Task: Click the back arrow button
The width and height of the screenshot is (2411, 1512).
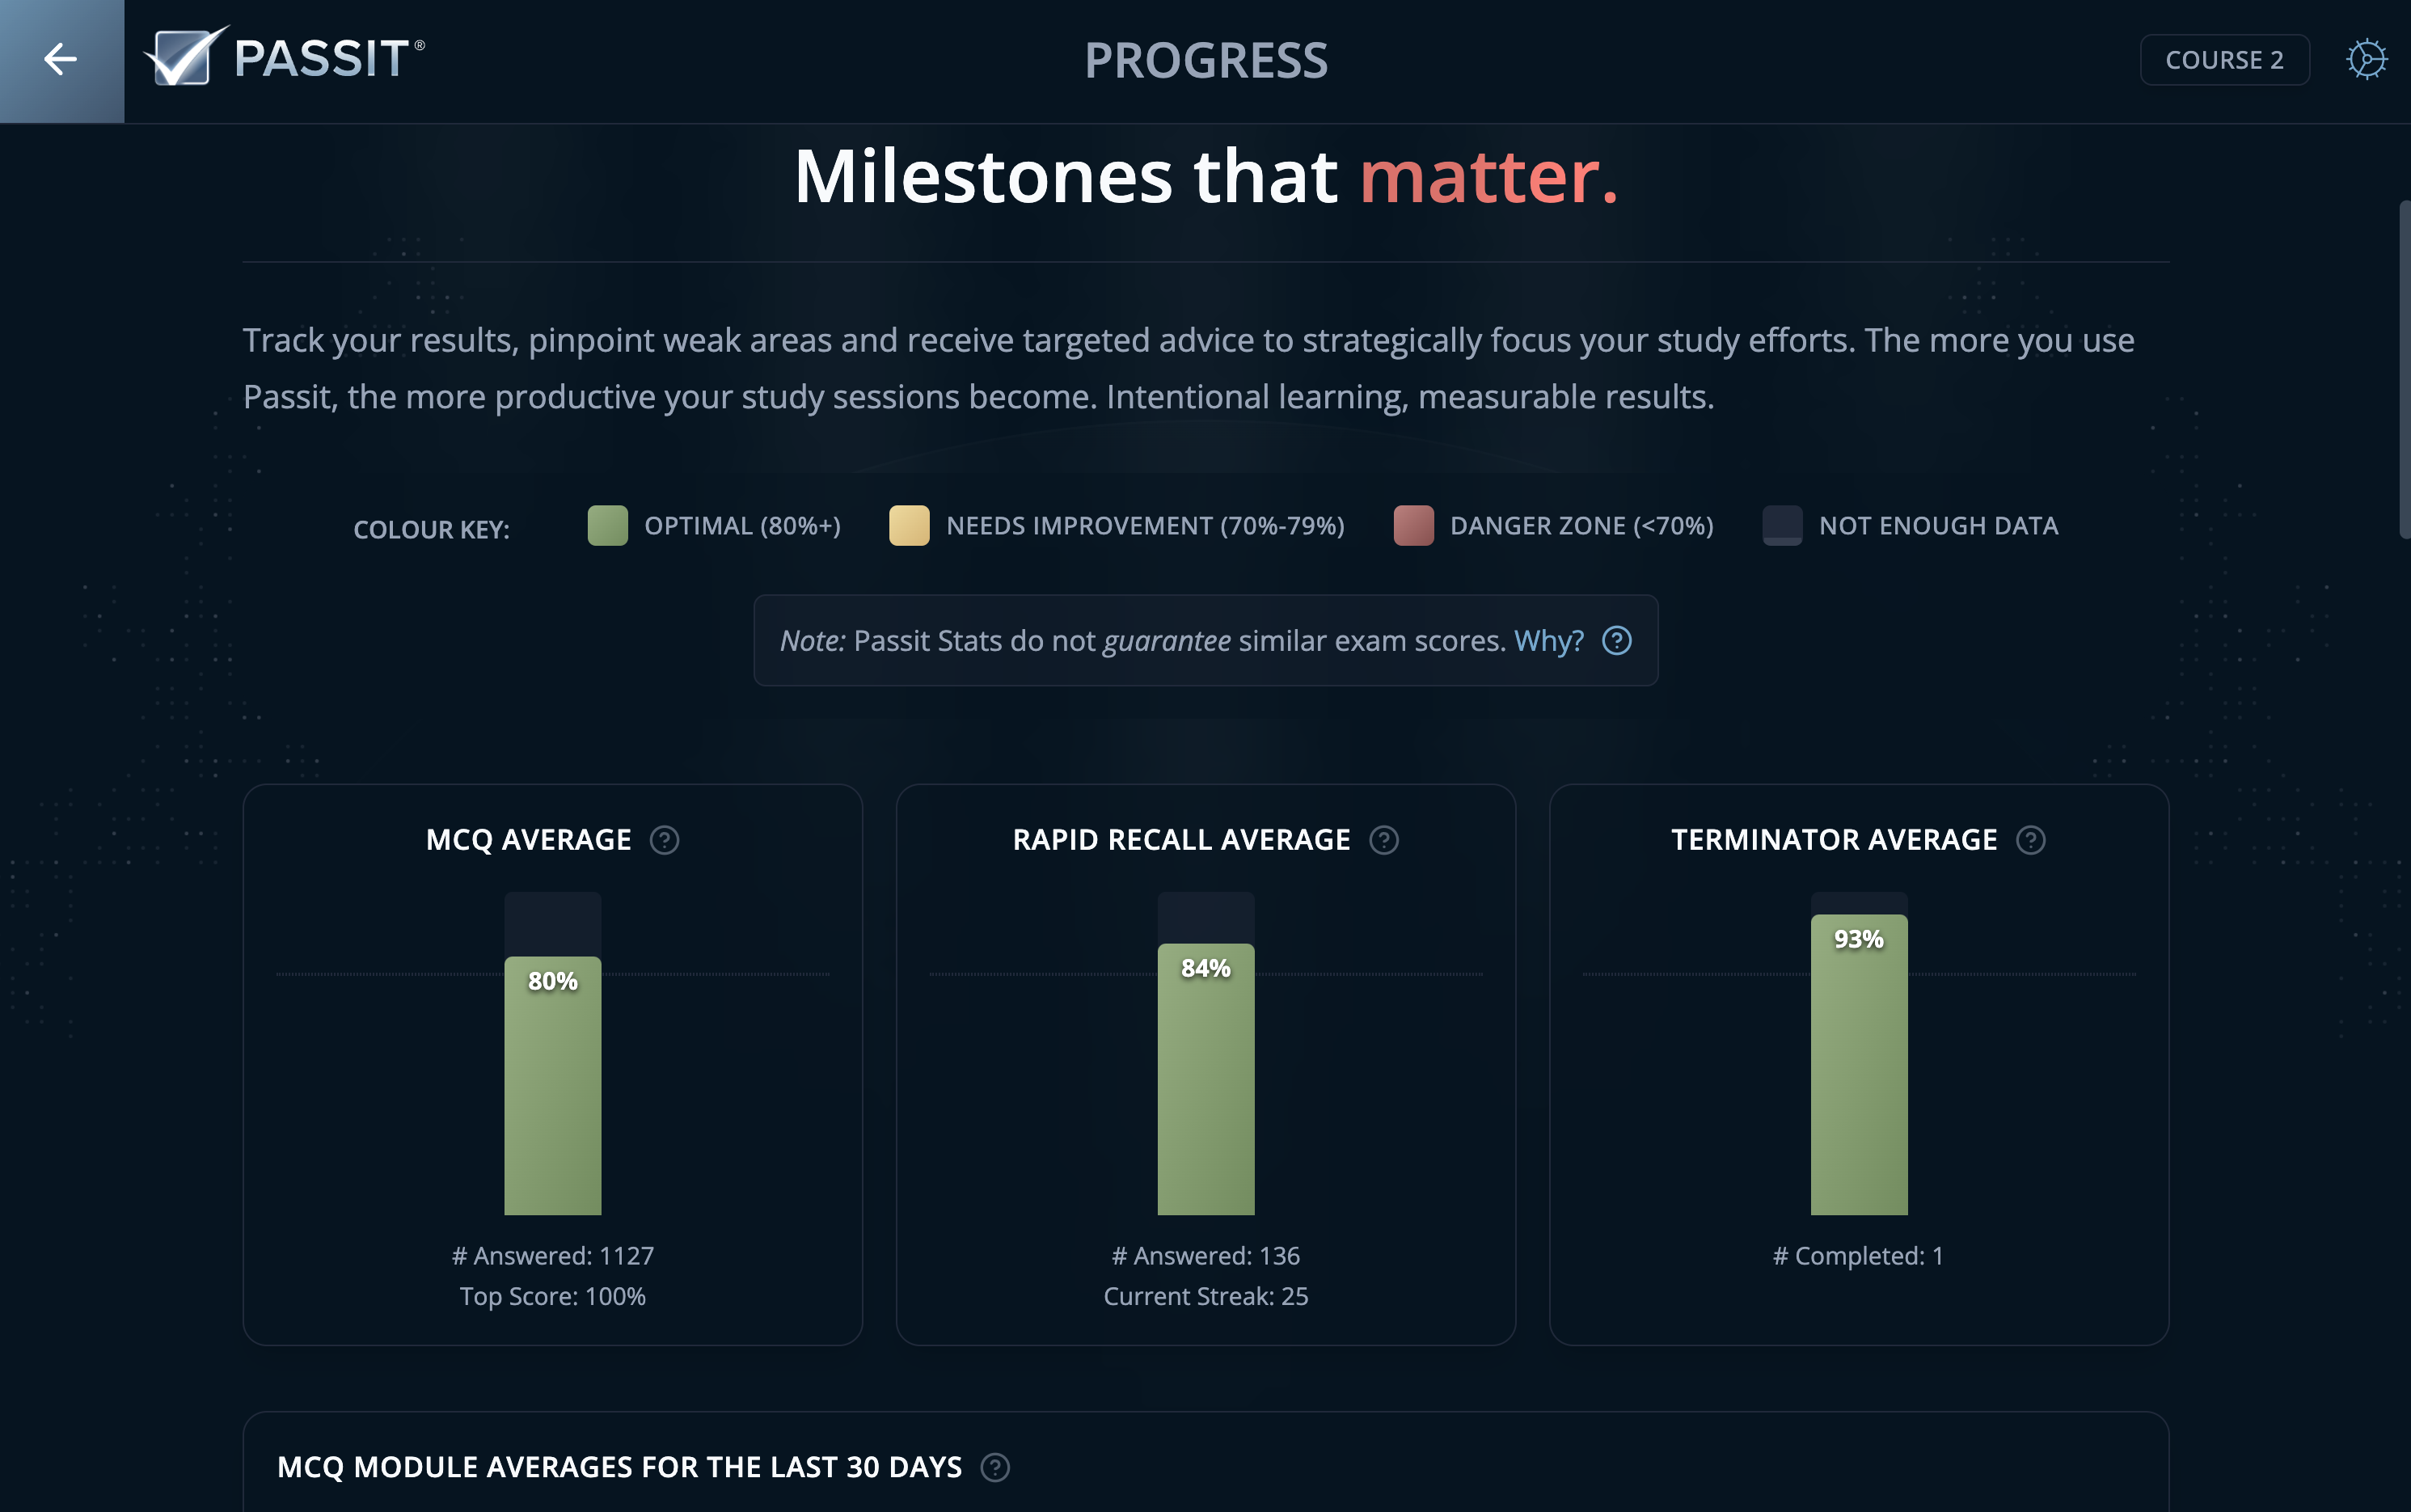Action: 61,60
